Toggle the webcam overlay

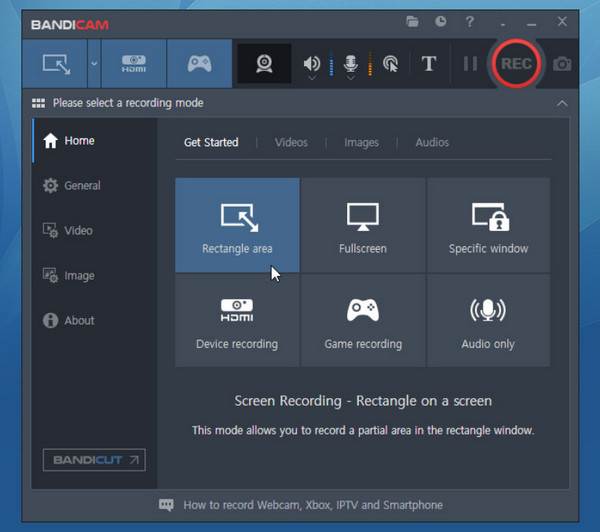264,64
